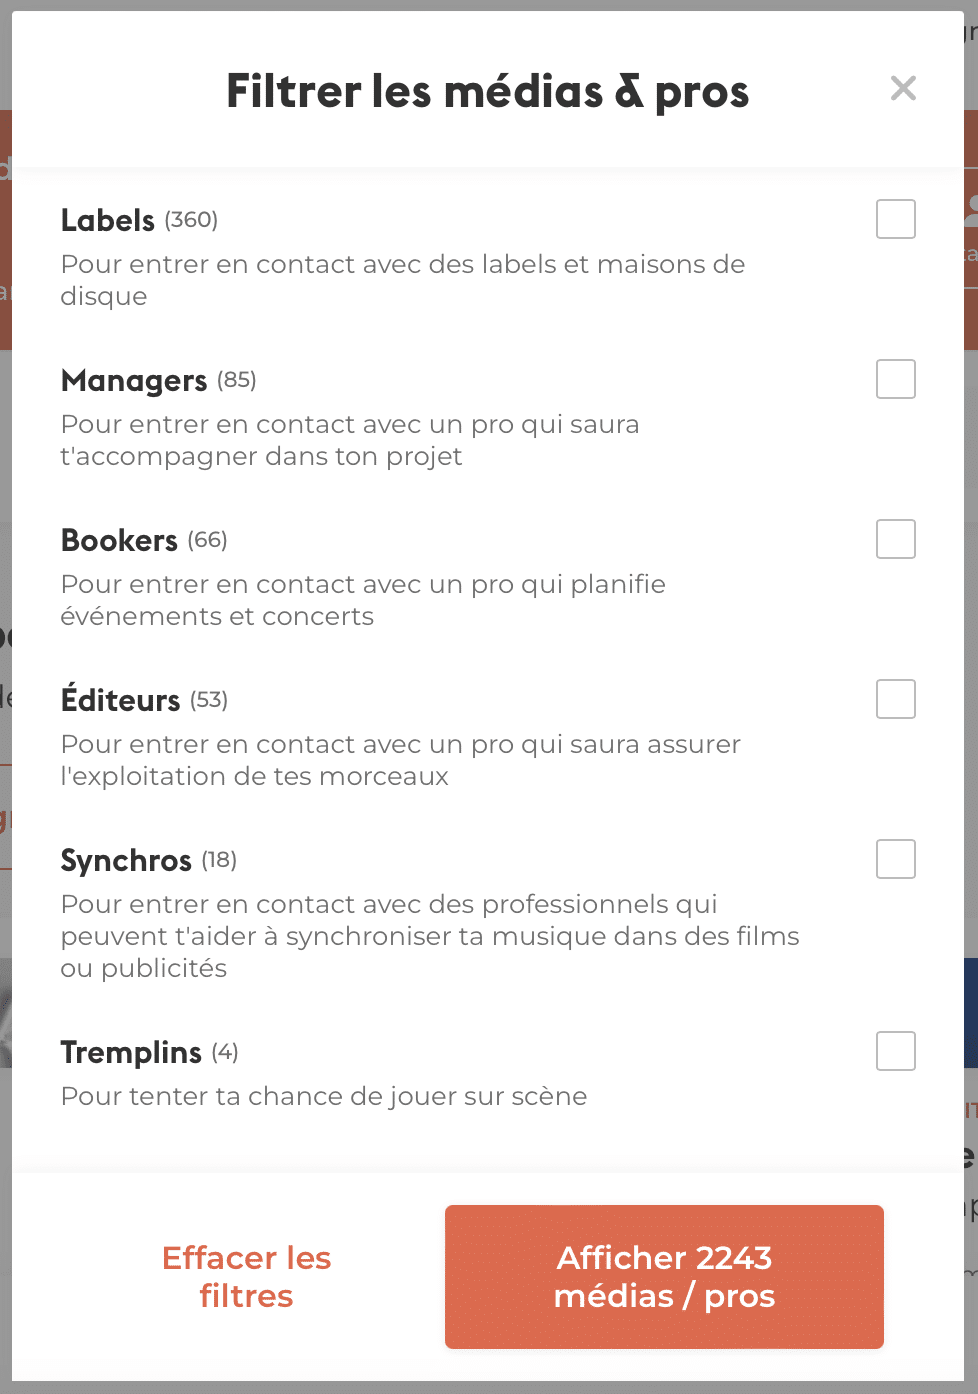Viewport: 978px width, 1394px height.
Task: Click Effacer les filtres link
Action: (246, 1277)
